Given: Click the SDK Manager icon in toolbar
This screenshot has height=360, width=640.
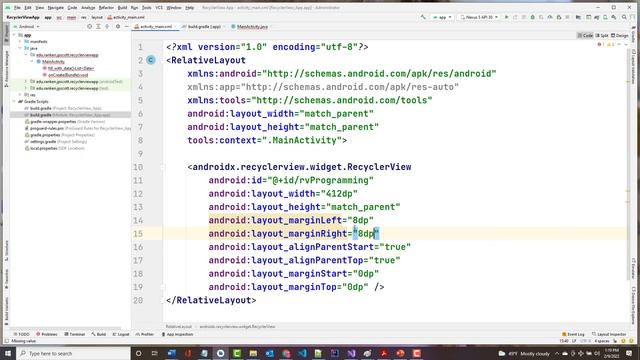Looking at the screenshot, I should tap(613, 17).
